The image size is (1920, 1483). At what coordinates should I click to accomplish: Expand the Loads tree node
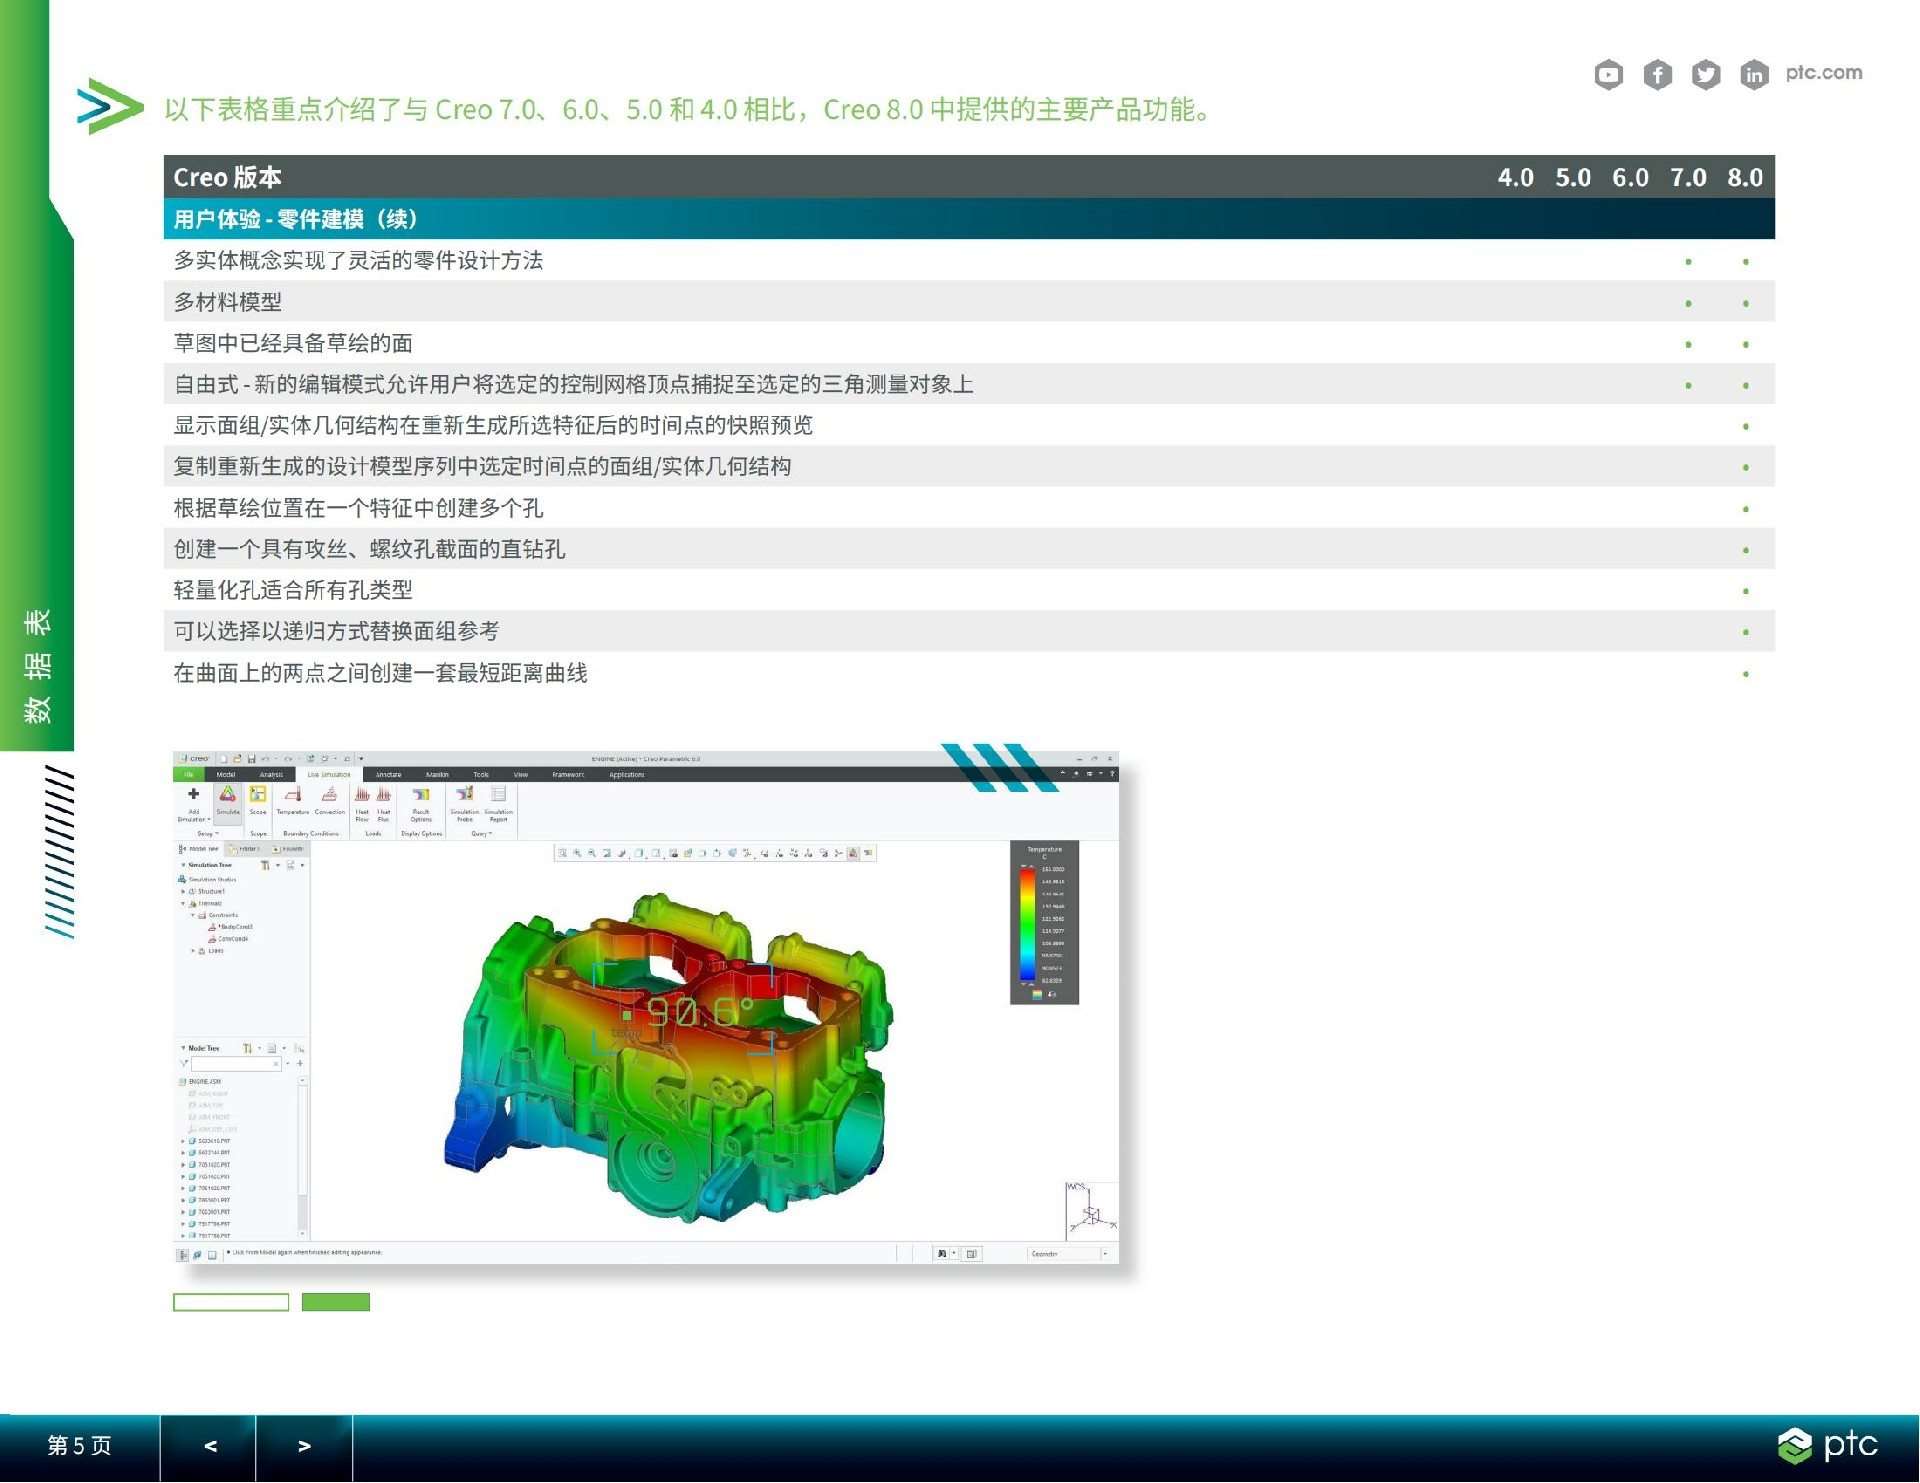click(x=193, y=951)
